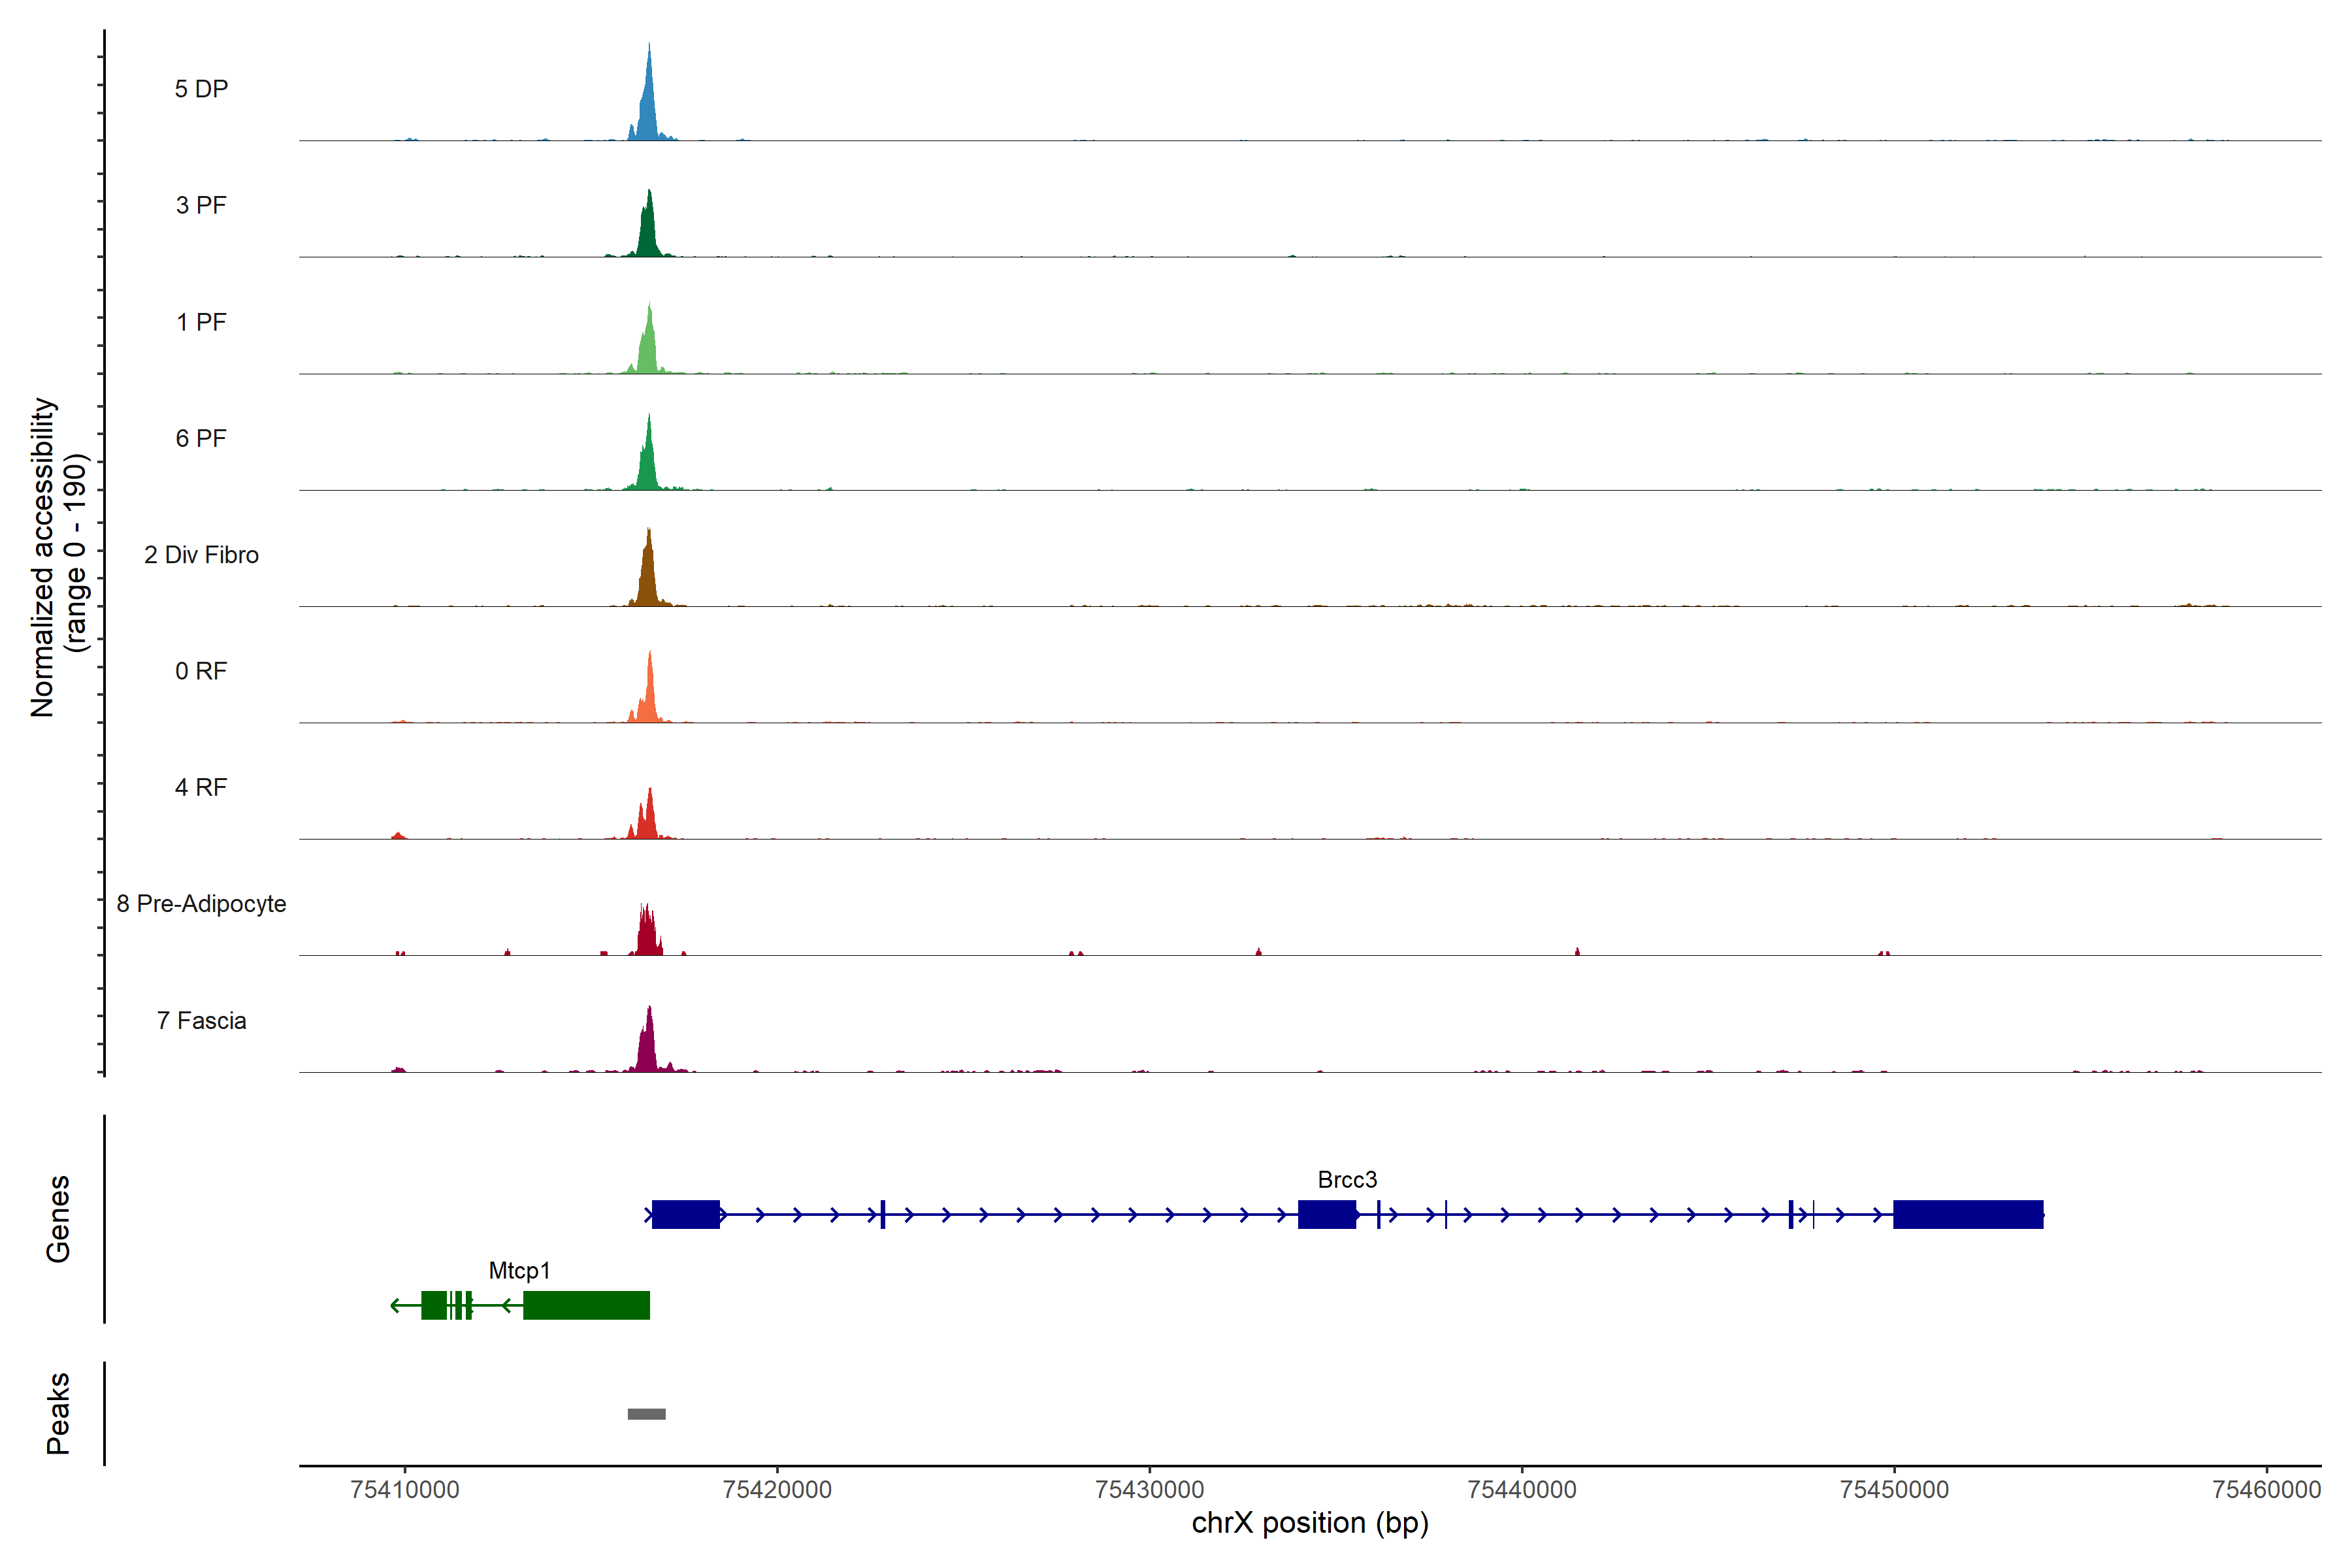Click the 2 Div Fibro label

201,555
